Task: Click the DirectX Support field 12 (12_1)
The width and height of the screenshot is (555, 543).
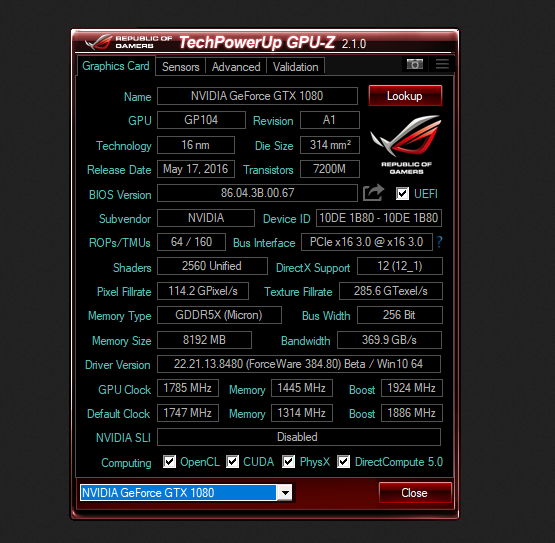Action: click(x=400, y=266)
